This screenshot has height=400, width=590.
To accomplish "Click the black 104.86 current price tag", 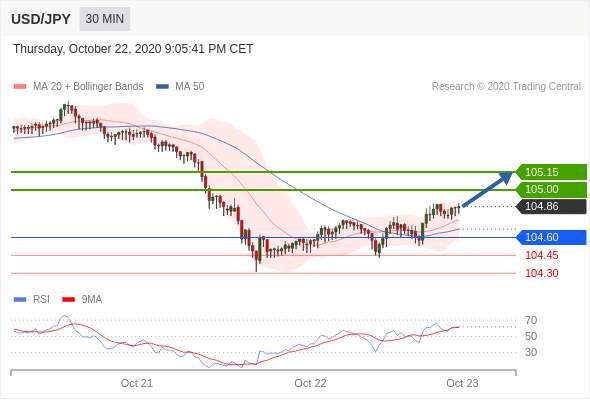I will (551, 206).
